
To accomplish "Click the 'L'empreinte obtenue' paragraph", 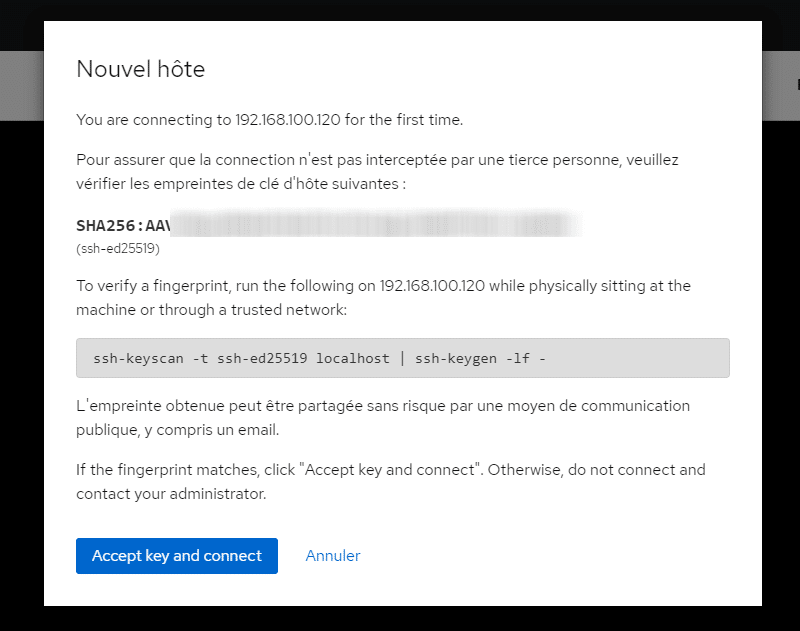I will [383, 418].
